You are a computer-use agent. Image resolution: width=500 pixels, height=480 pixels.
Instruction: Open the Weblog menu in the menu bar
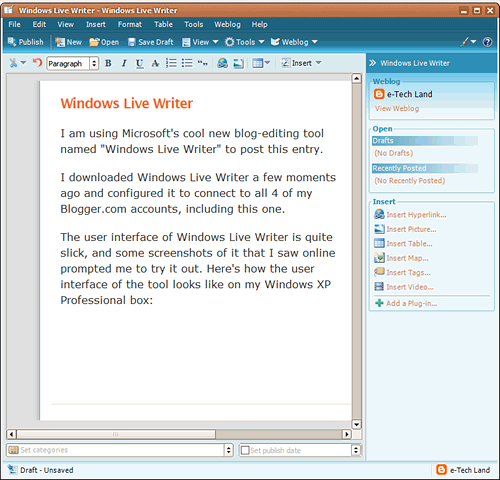[227, 24]
